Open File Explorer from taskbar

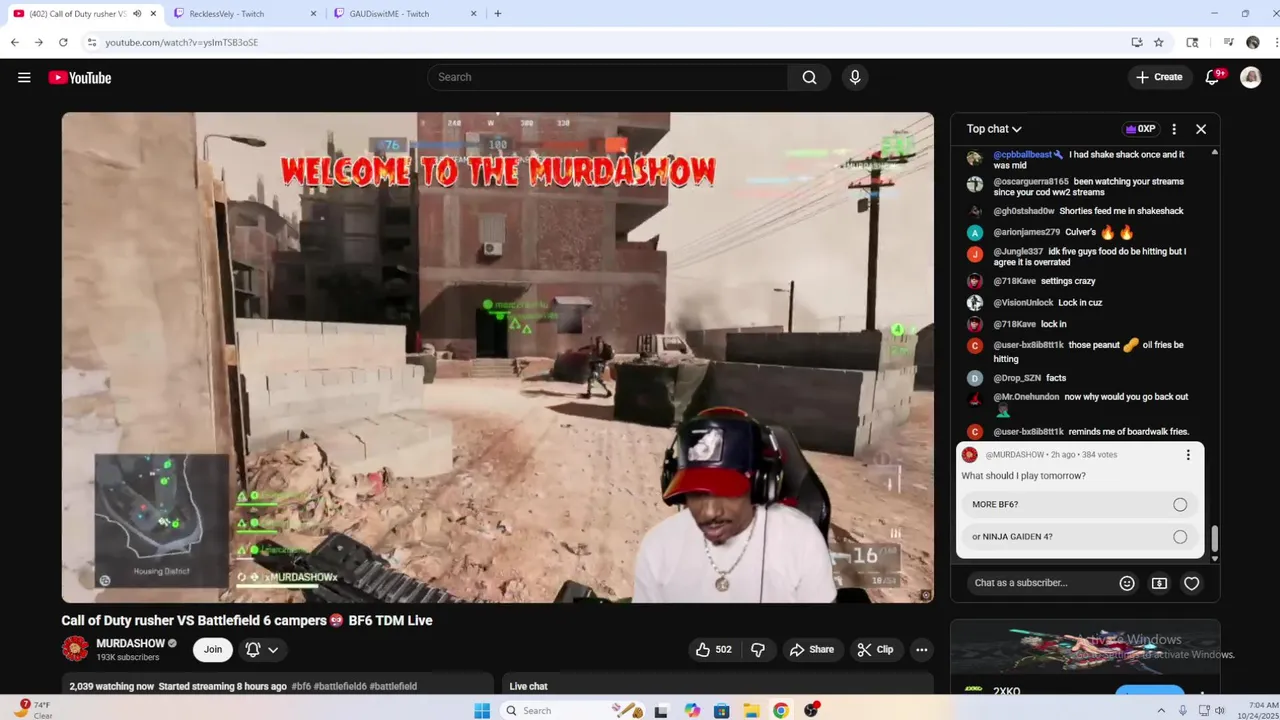[x=751, y=711]
